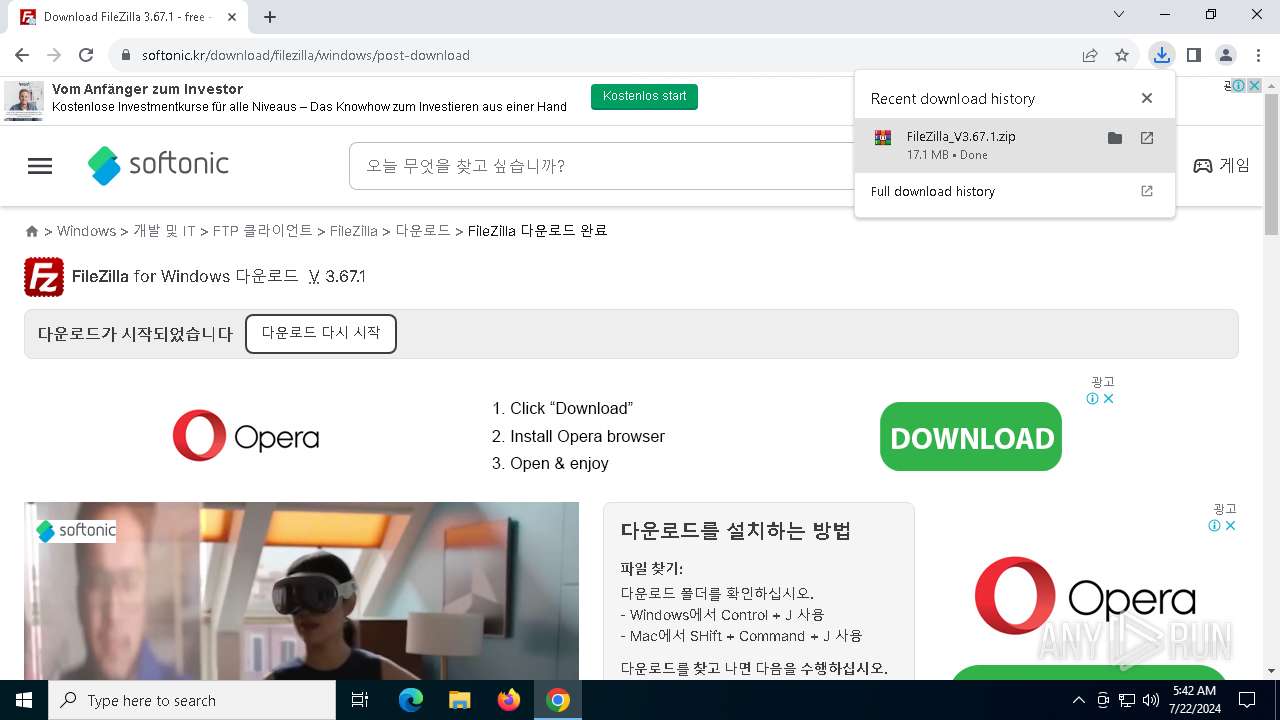Viewport: 1280px width, 720px height.
Task: Toggle the downloads toolbar icon
Action: point(1161,55)
